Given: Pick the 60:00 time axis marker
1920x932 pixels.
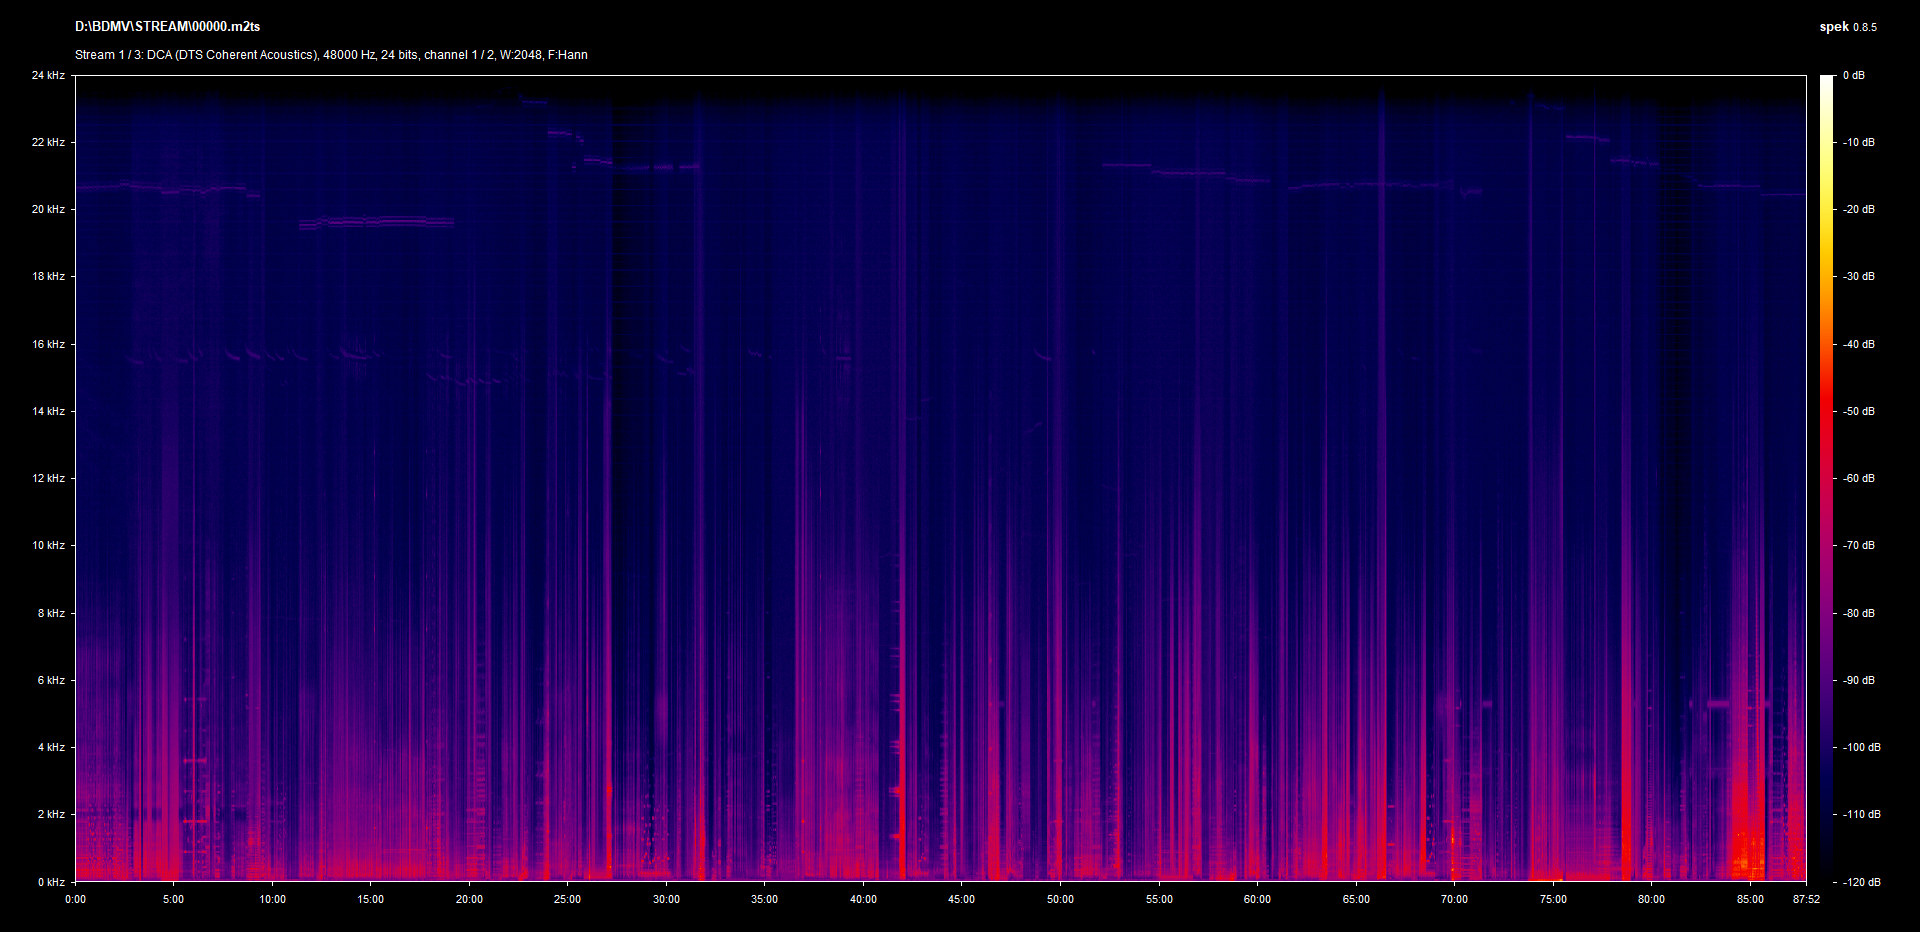Looking at the screenshot, I should pos(1257,899).
